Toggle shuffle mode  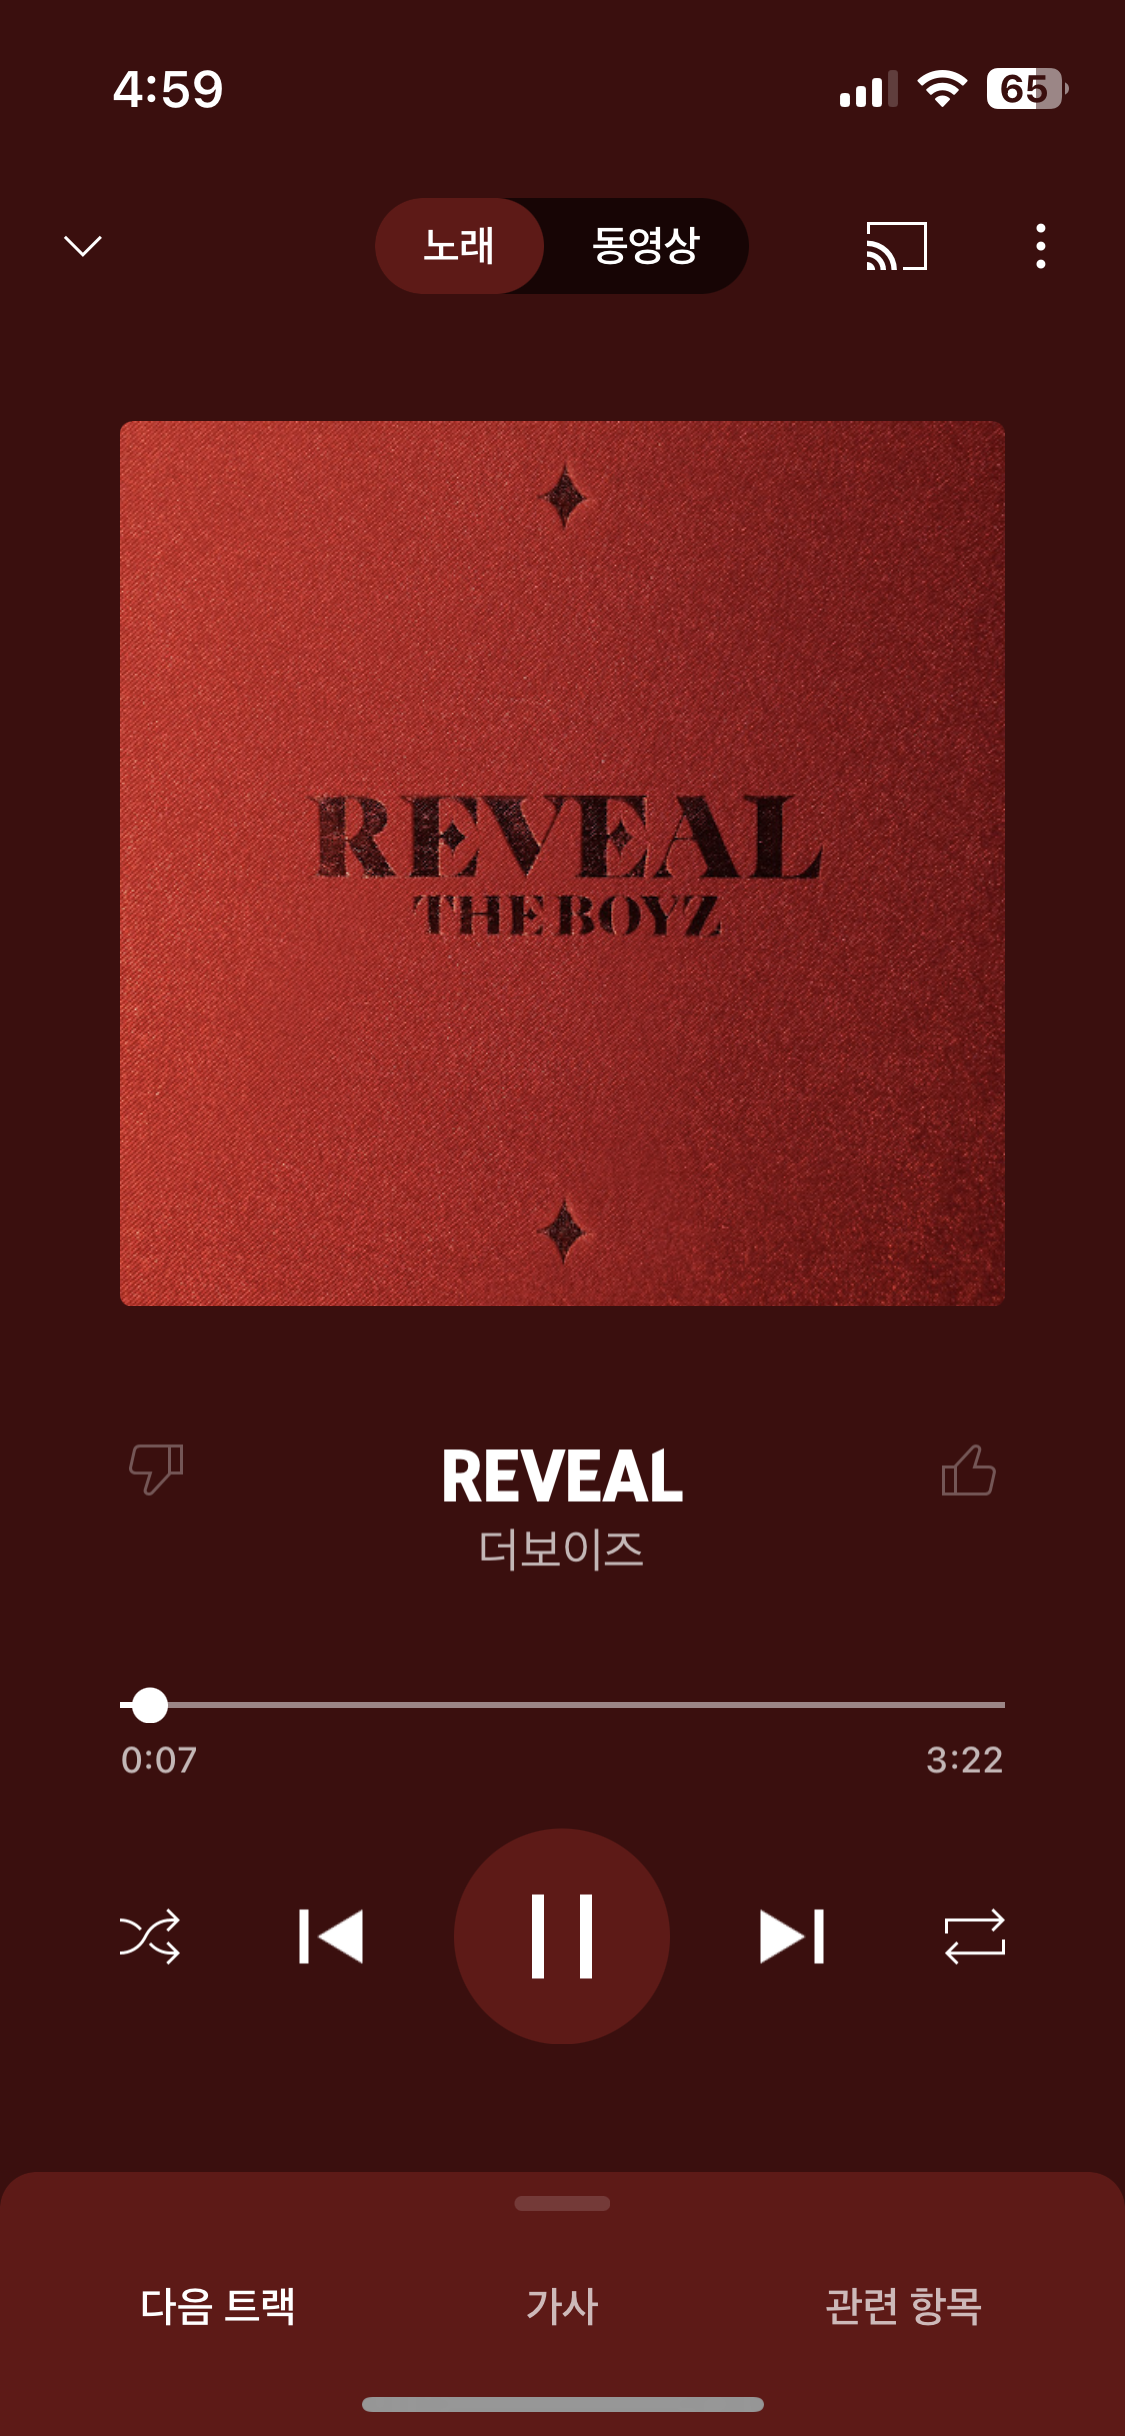(150, 1937)
